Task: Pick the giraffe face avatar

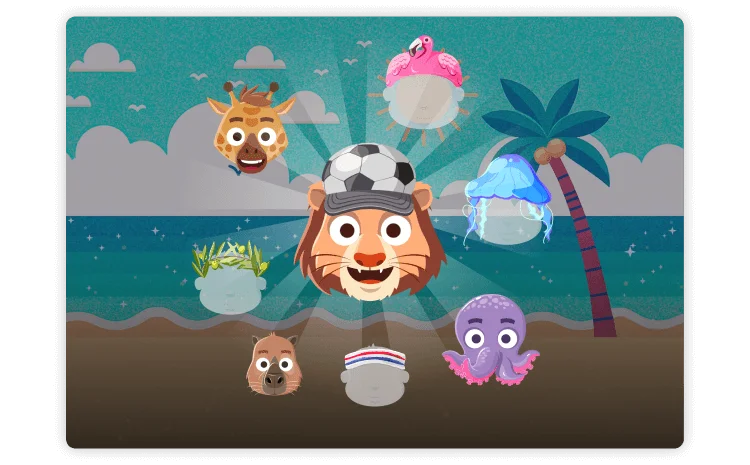Action: click(251, 128)
